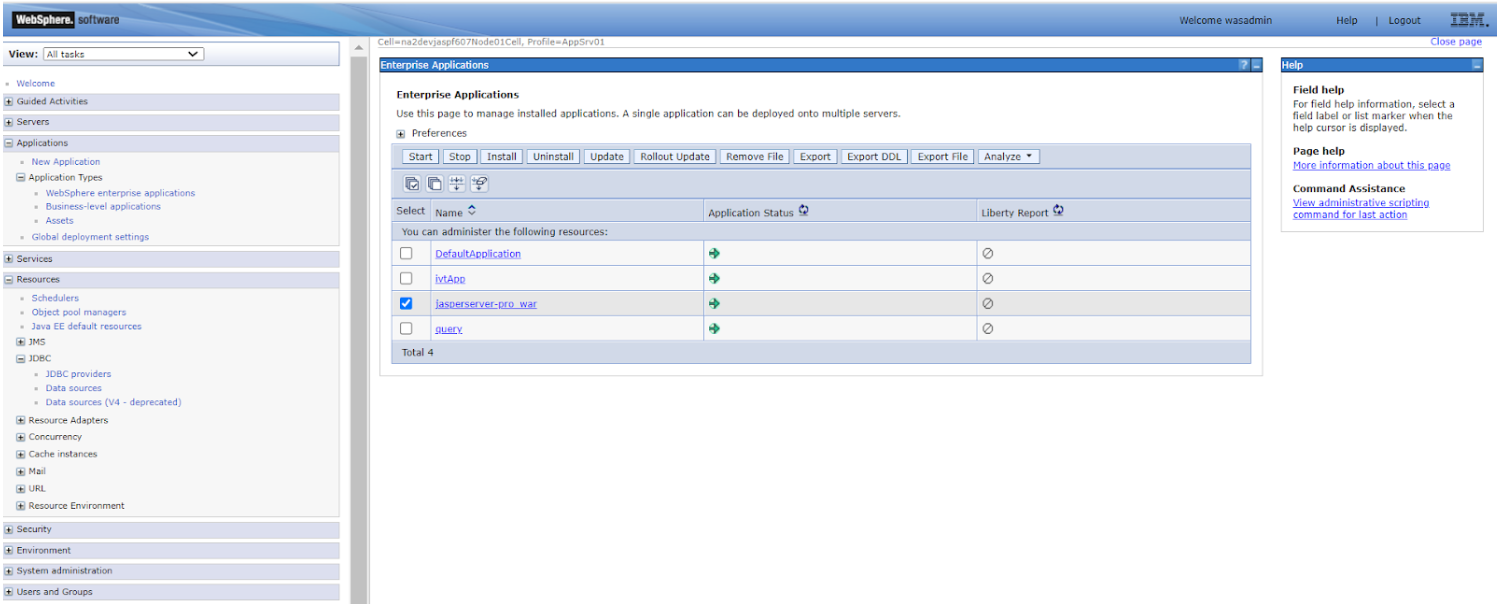Viewport: 1498px width, 604px height.
Task: Open View administrative scripting command link
Action: (x=1361, y=209)
